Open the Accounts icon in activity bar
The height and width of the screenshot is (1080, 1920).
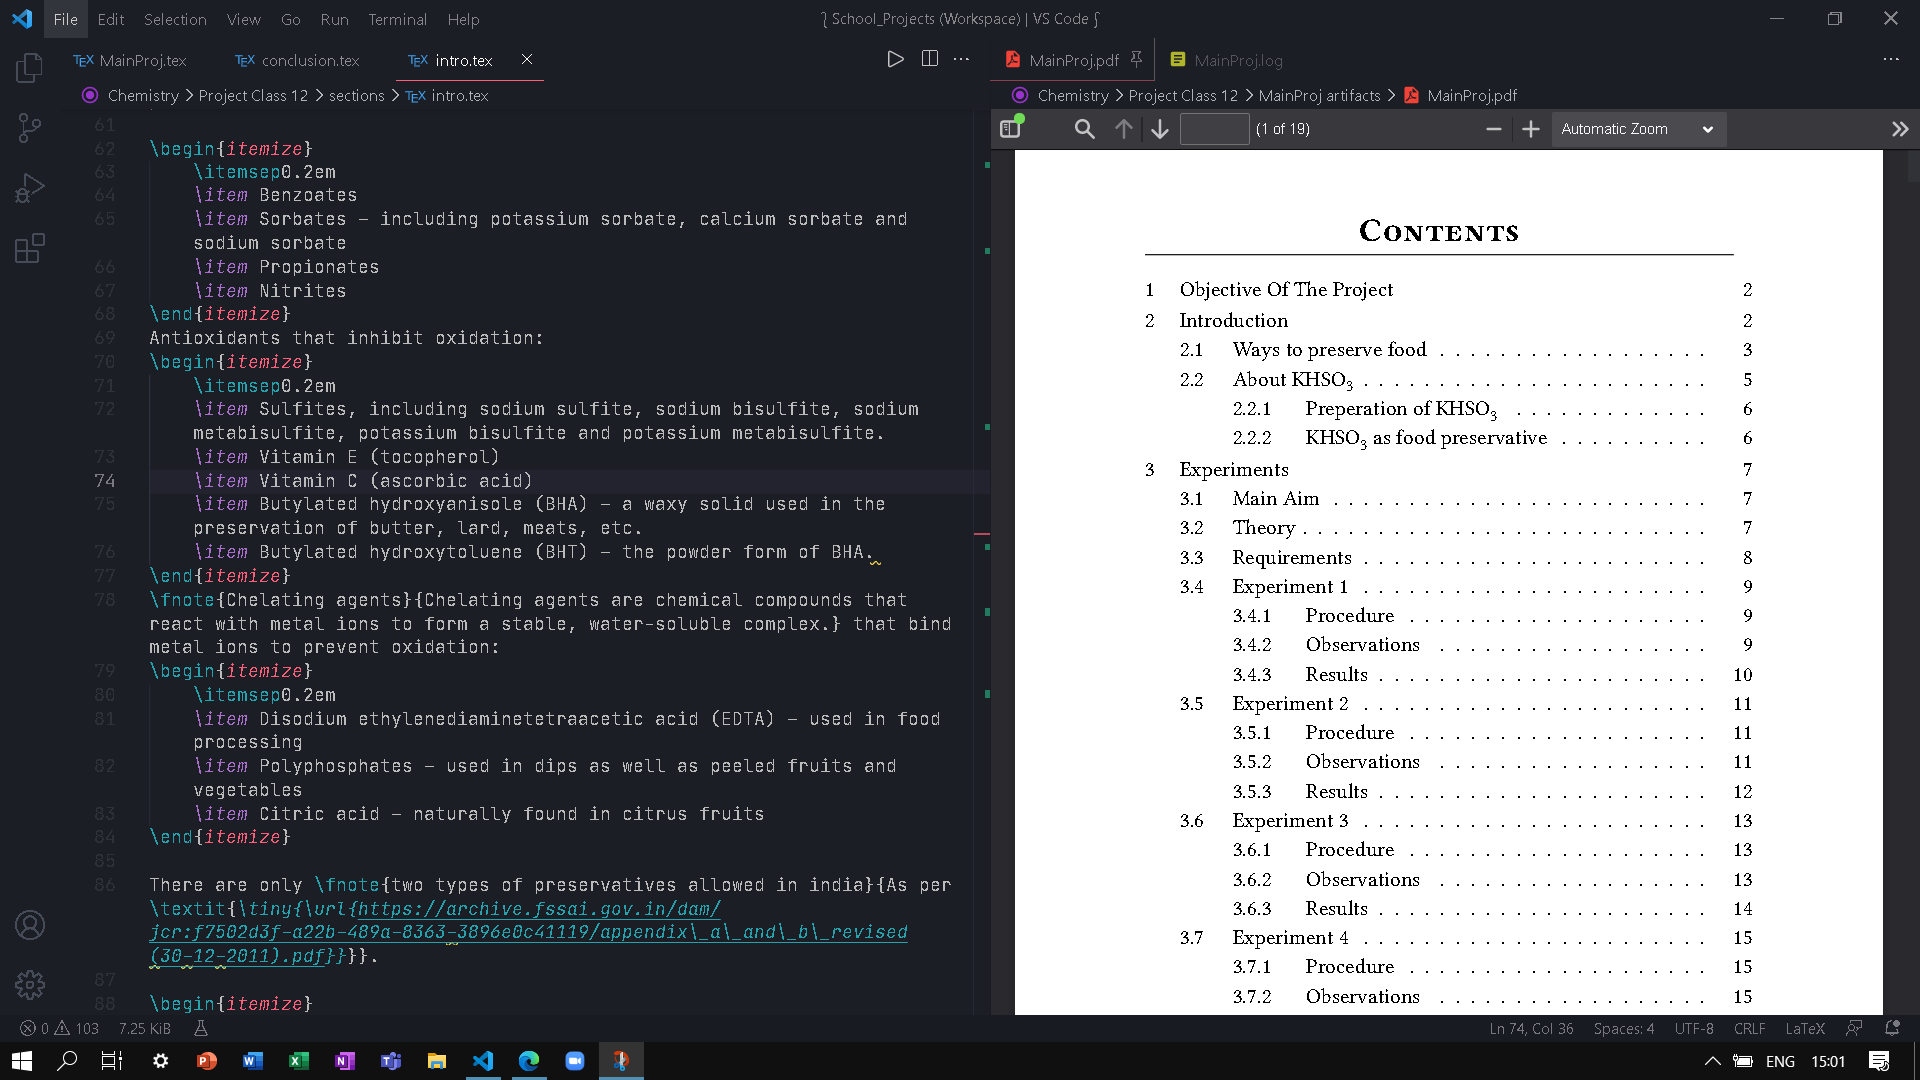tap(30, 925)
